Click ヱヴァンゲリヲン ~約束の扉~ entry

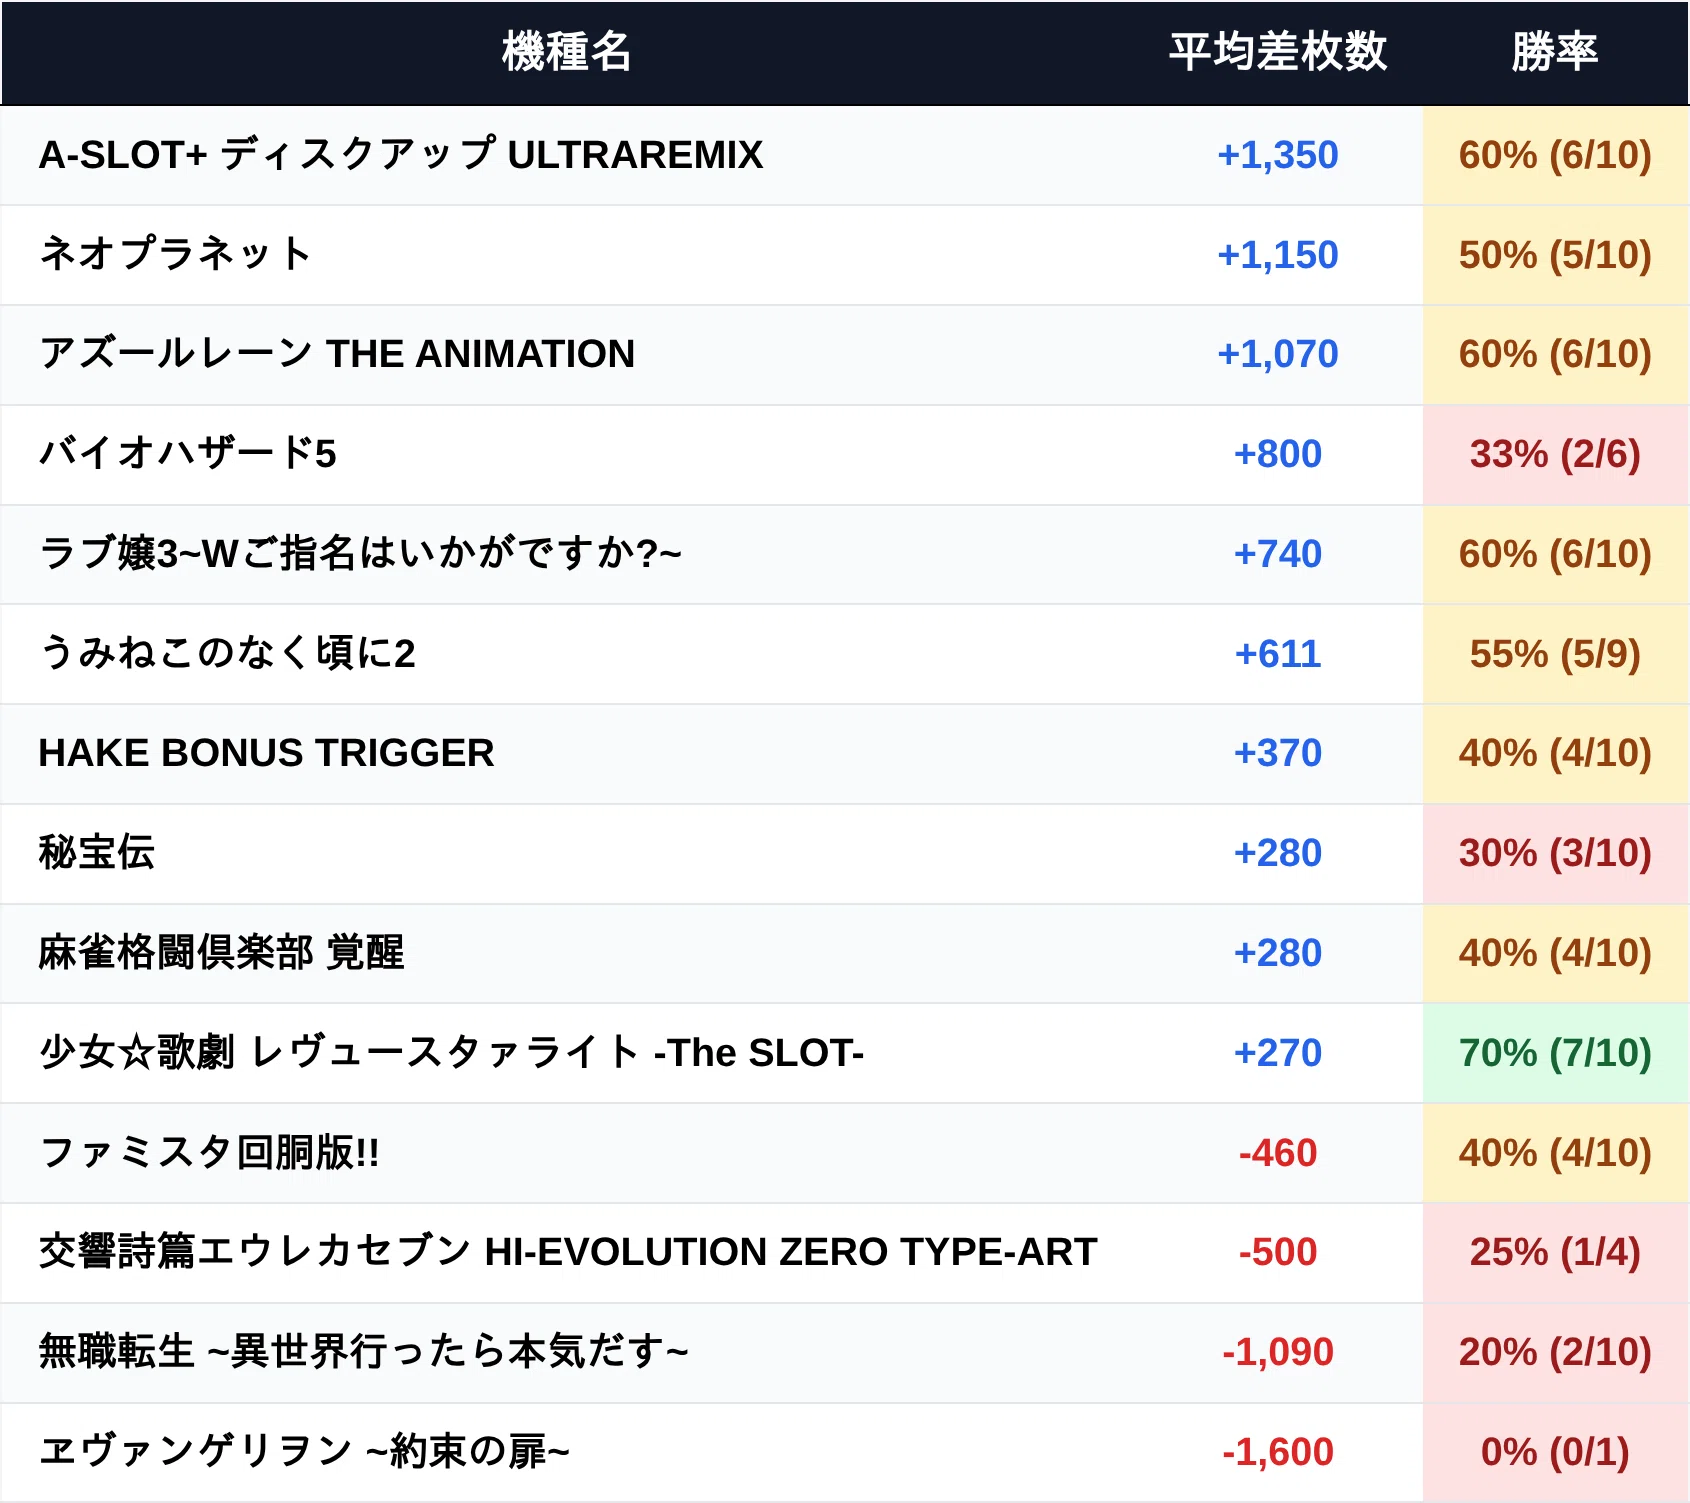[x=304, y=1451]
